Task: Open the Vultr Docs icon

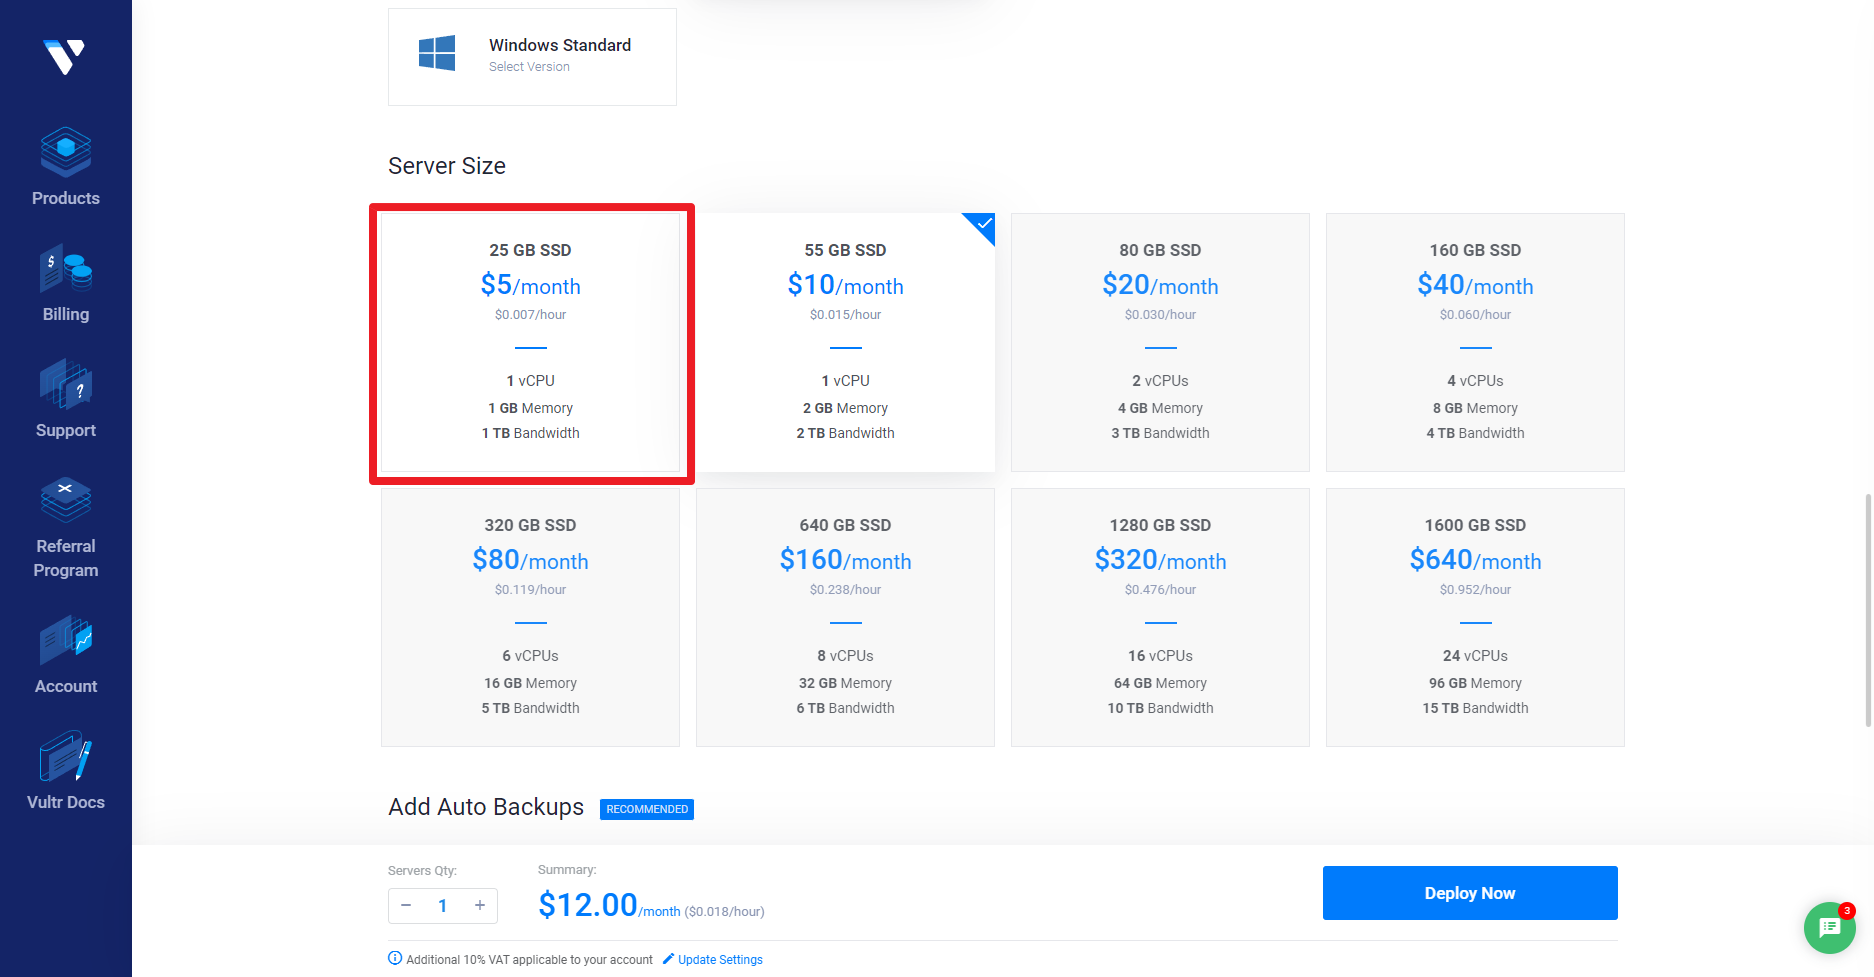Action: 66,756
